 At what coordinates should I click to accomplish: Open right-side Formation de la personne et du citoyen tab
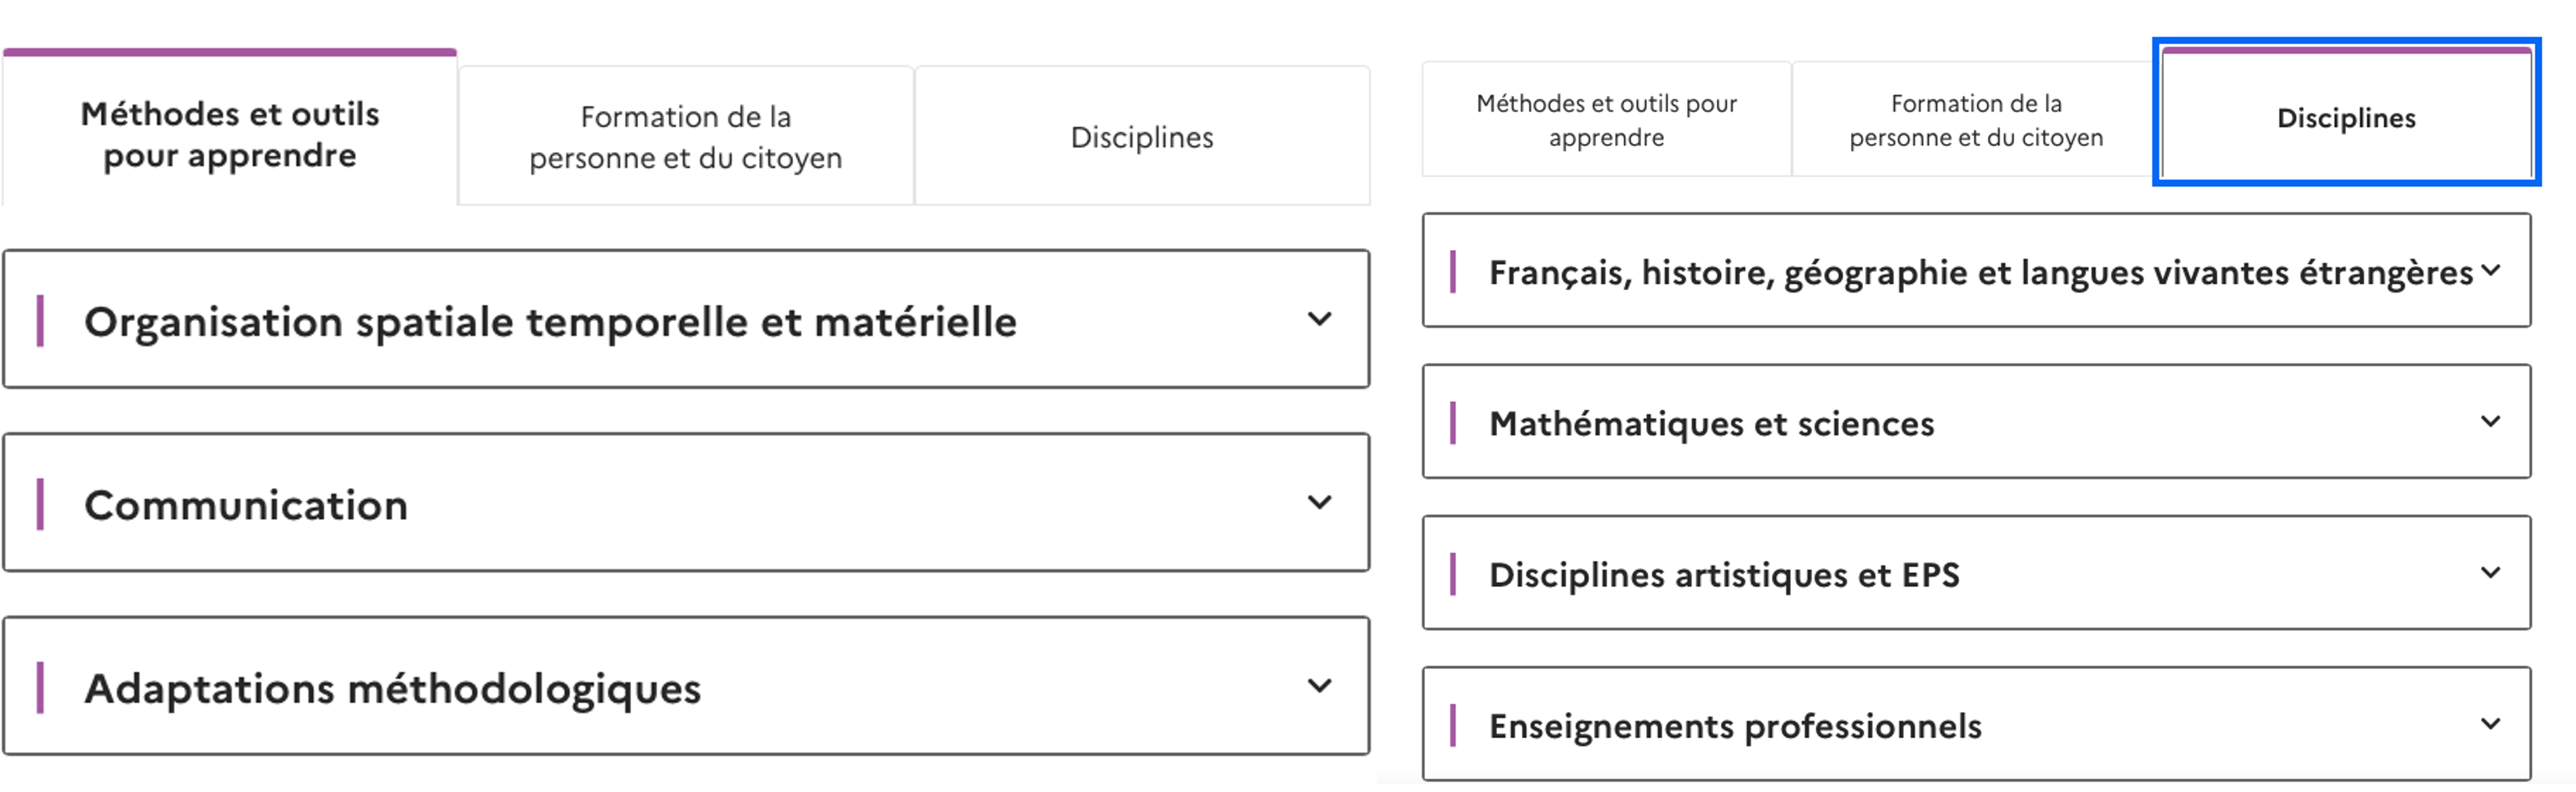(1976, 119)
